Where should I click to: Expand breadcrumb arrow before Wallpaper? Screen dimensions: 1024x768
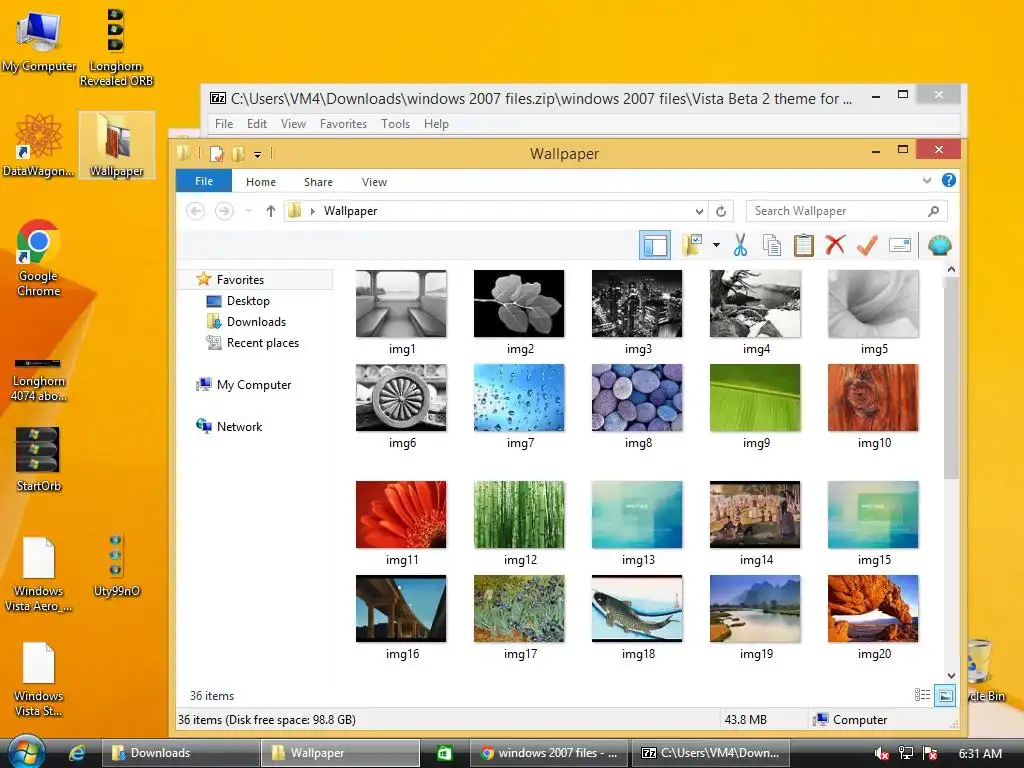coord(313,211)
